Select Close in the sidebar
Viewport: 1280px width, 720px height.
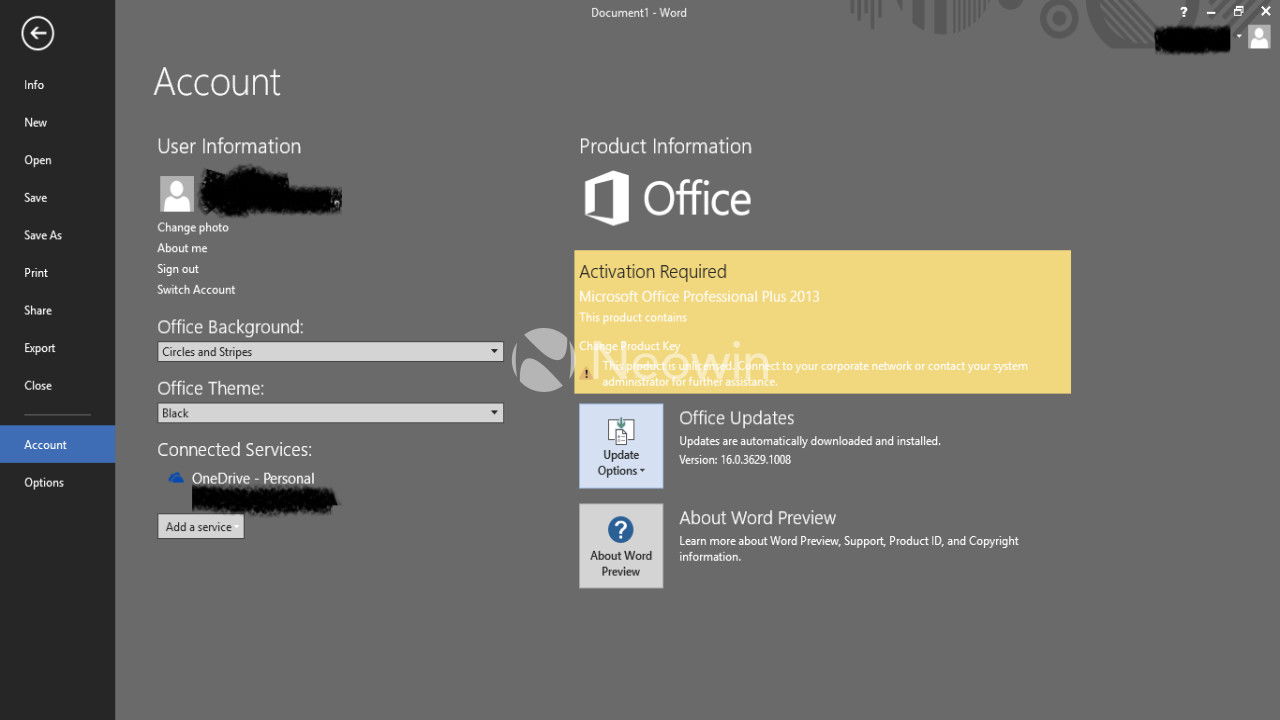tap(57, 385)
